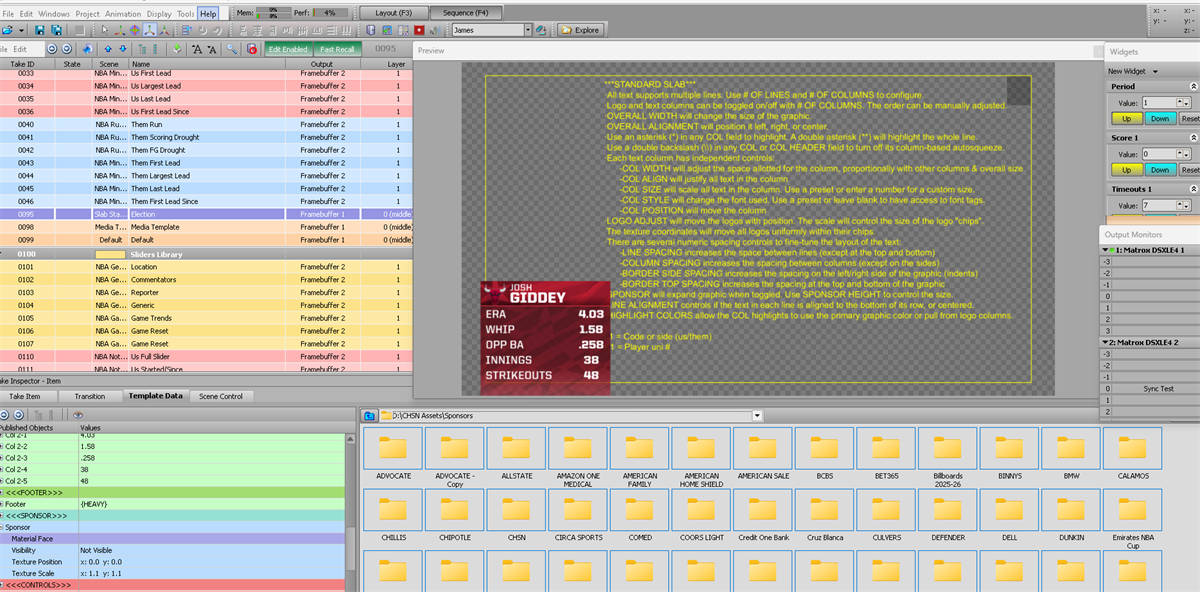Open the Windows menu

(x=54, y=14)
